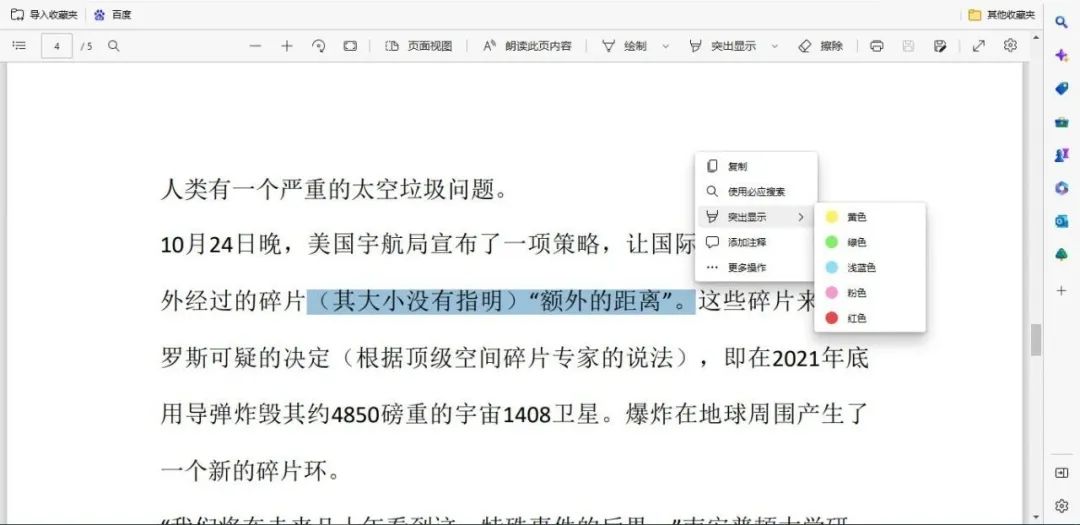Click the highlighted text “额外的距离”
The height and width of the screenshot is (525, 1080).
tap(601, 302)
